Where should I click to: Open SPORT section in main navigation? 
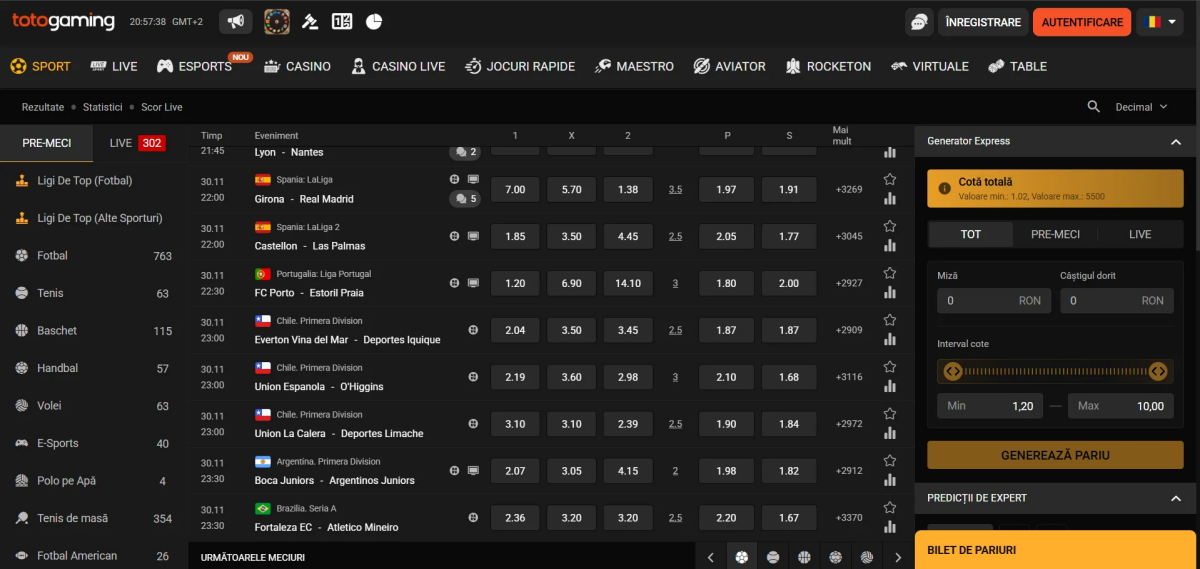point(41,66)
